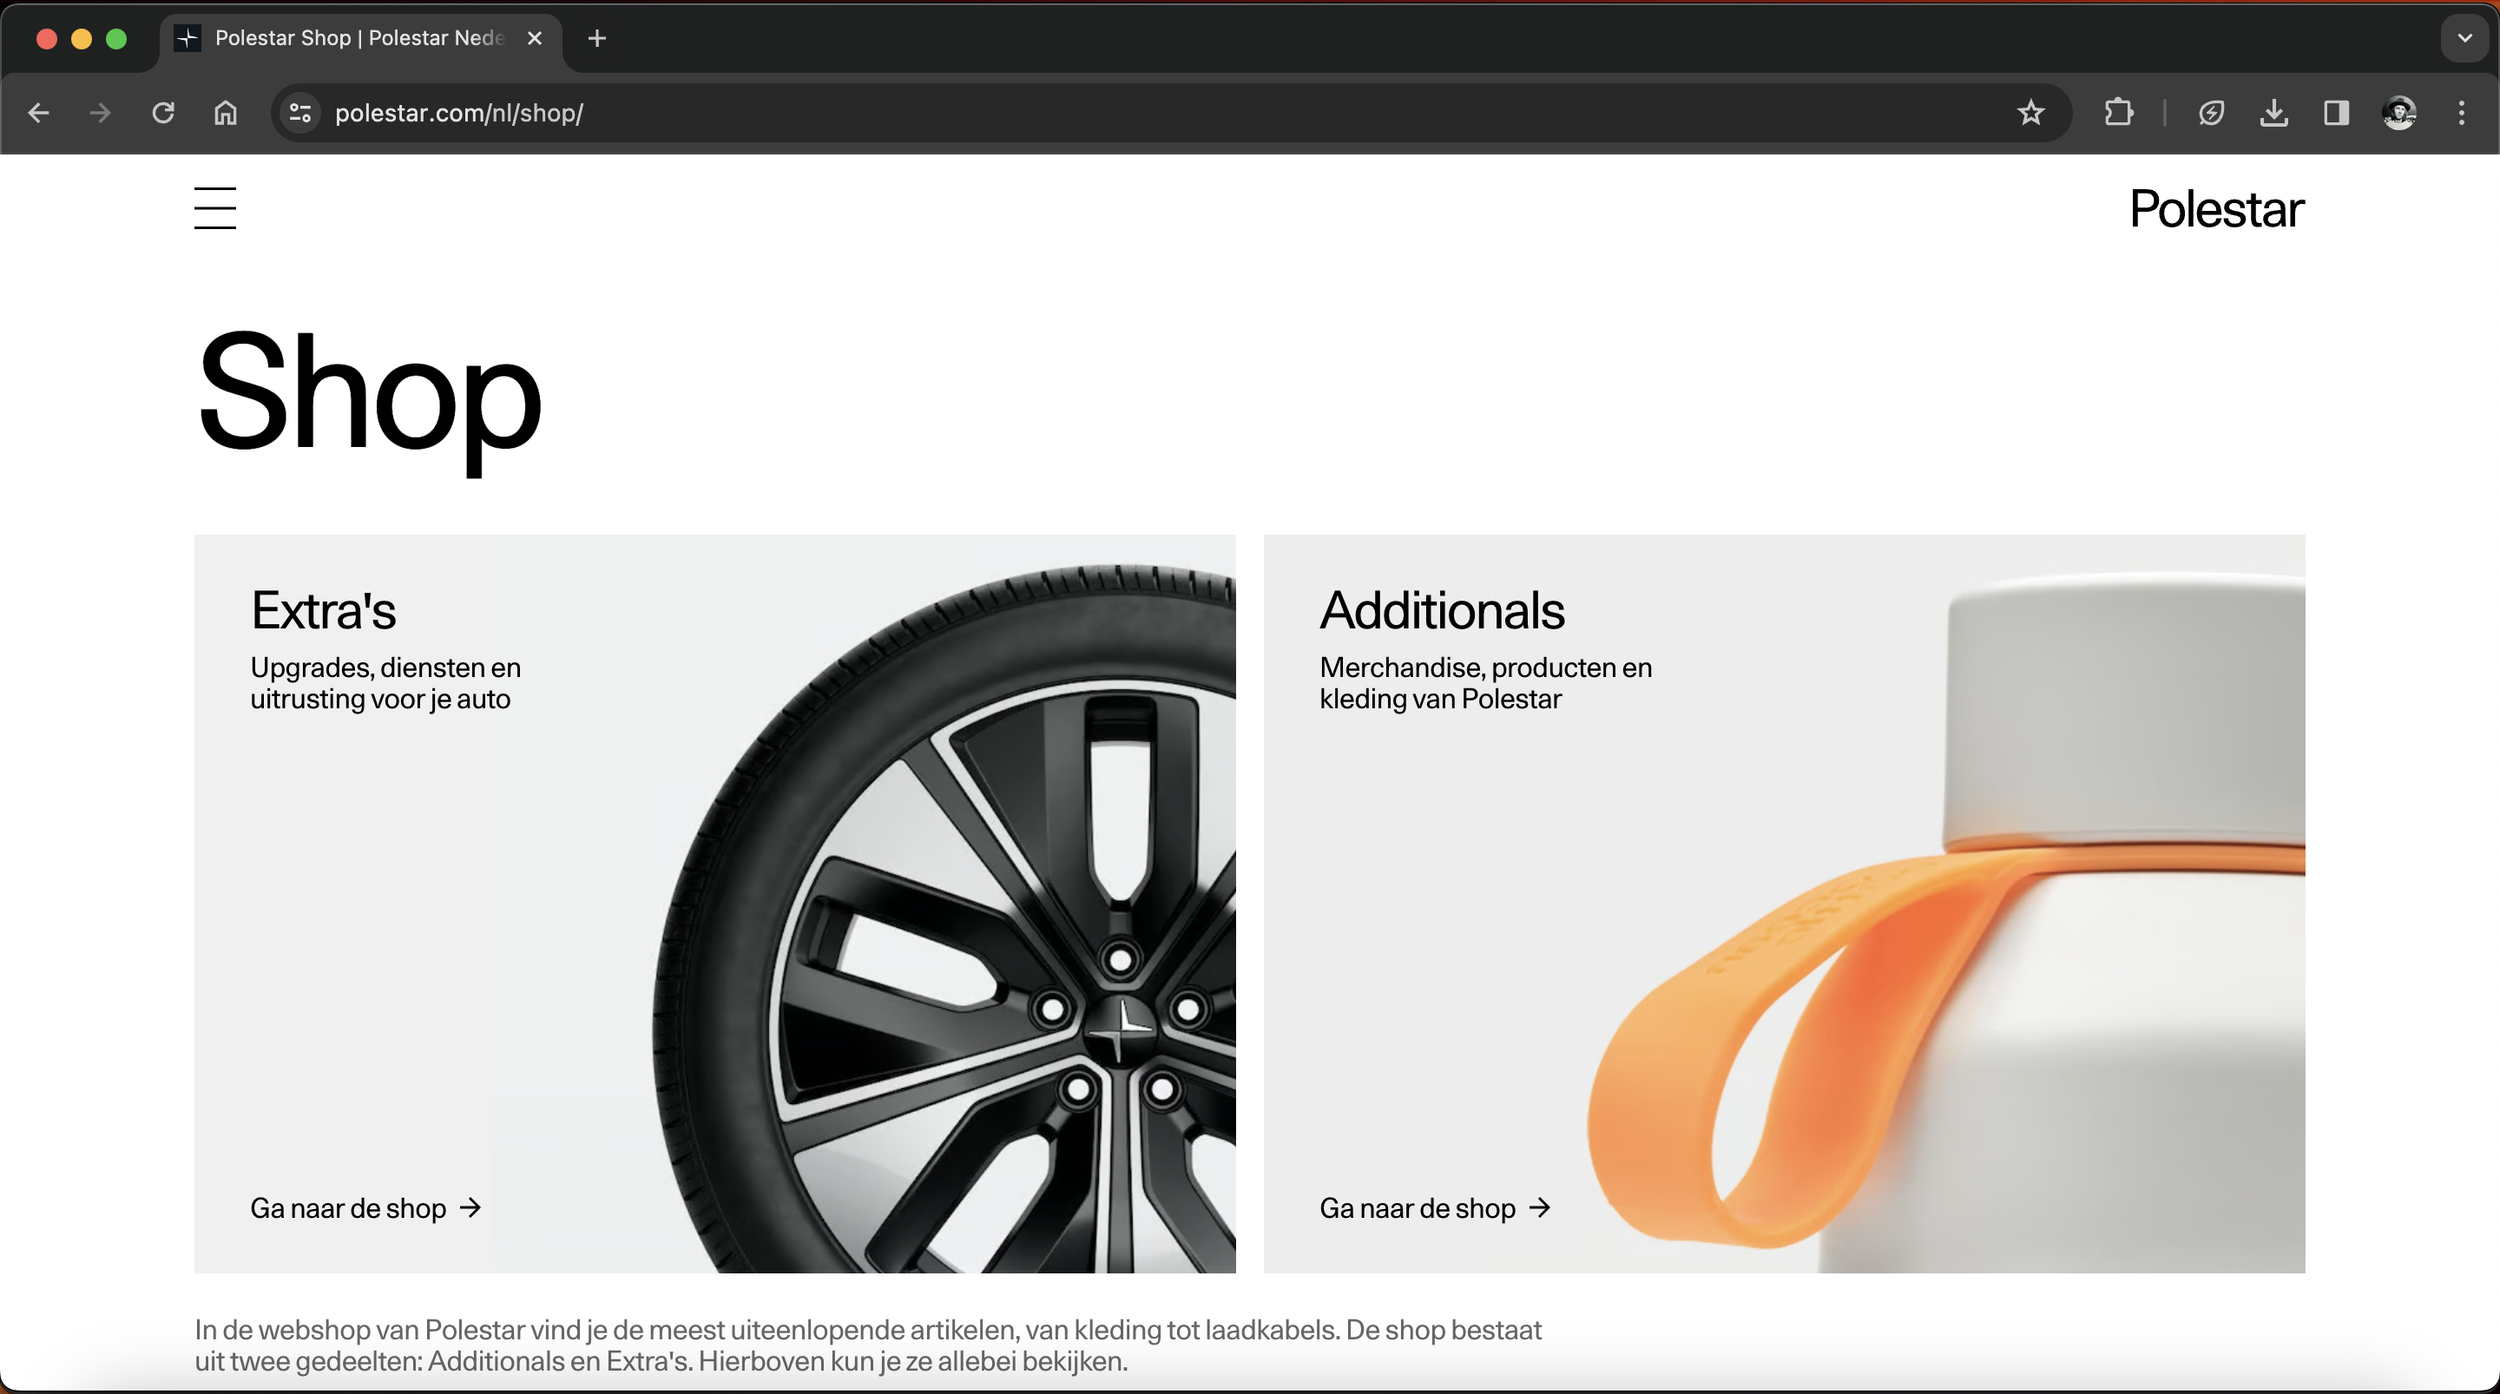Open the Downloads icon in the toolbar

point(2275,112)
